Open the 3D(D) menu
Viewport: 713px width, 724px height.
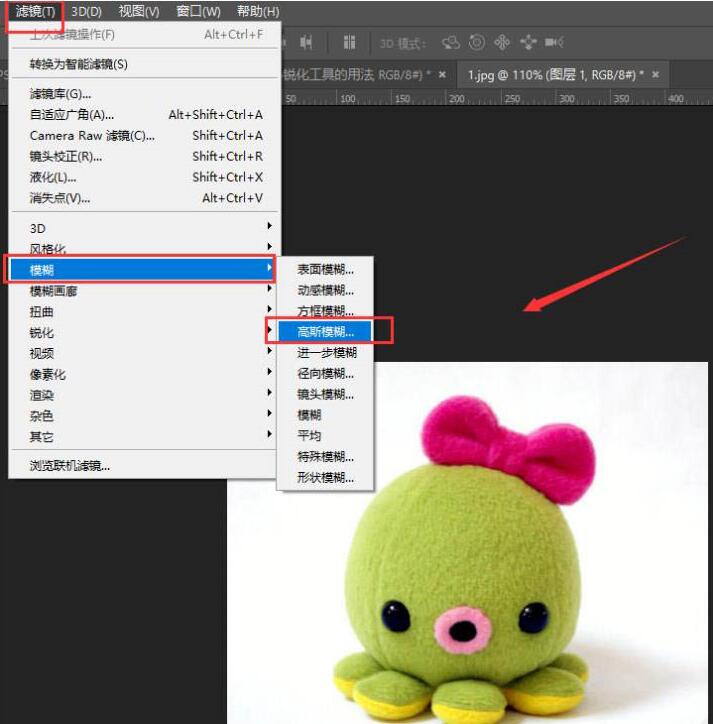click(x=86, y=12)
